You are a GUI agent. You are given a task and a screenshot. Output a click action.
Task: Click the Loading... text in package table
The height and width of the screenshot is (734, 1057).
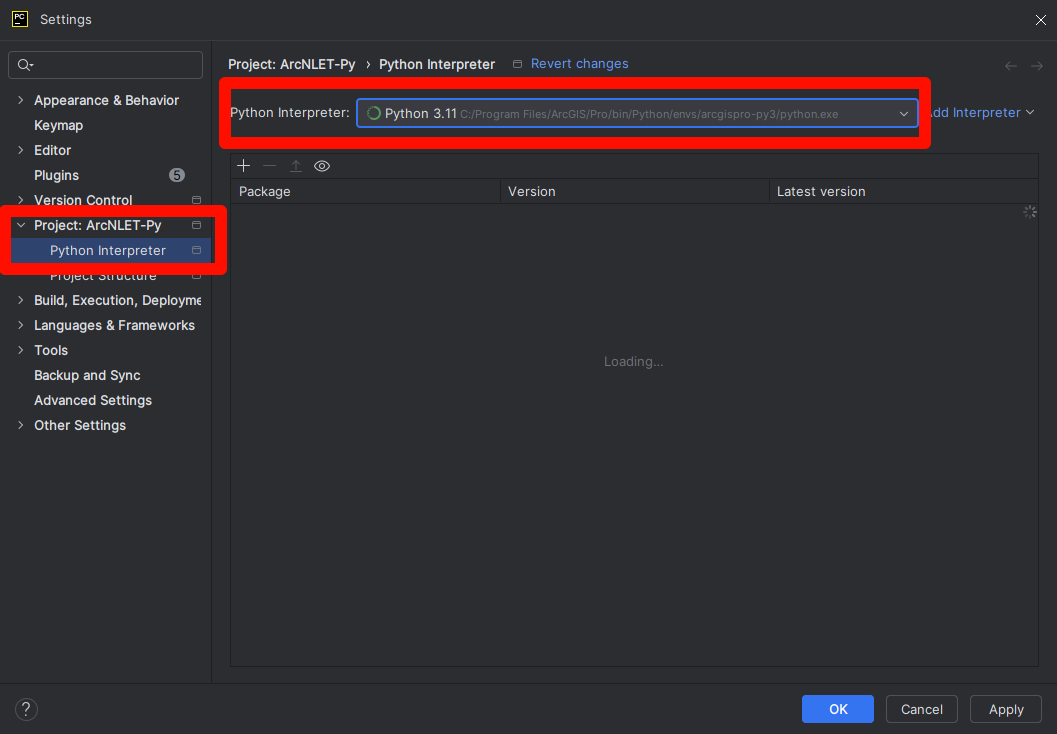click(x=634, y=362)
